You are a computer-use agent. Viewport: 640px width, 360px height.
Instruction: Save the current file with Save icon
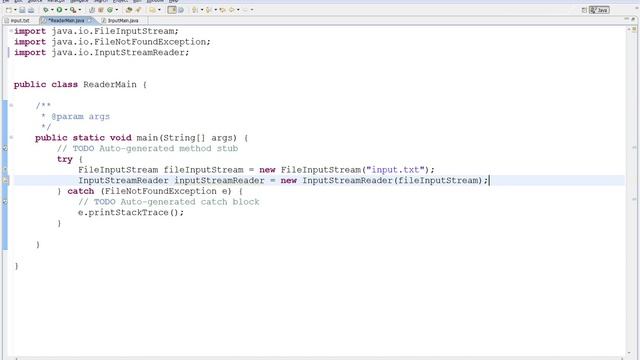[22, 10]
